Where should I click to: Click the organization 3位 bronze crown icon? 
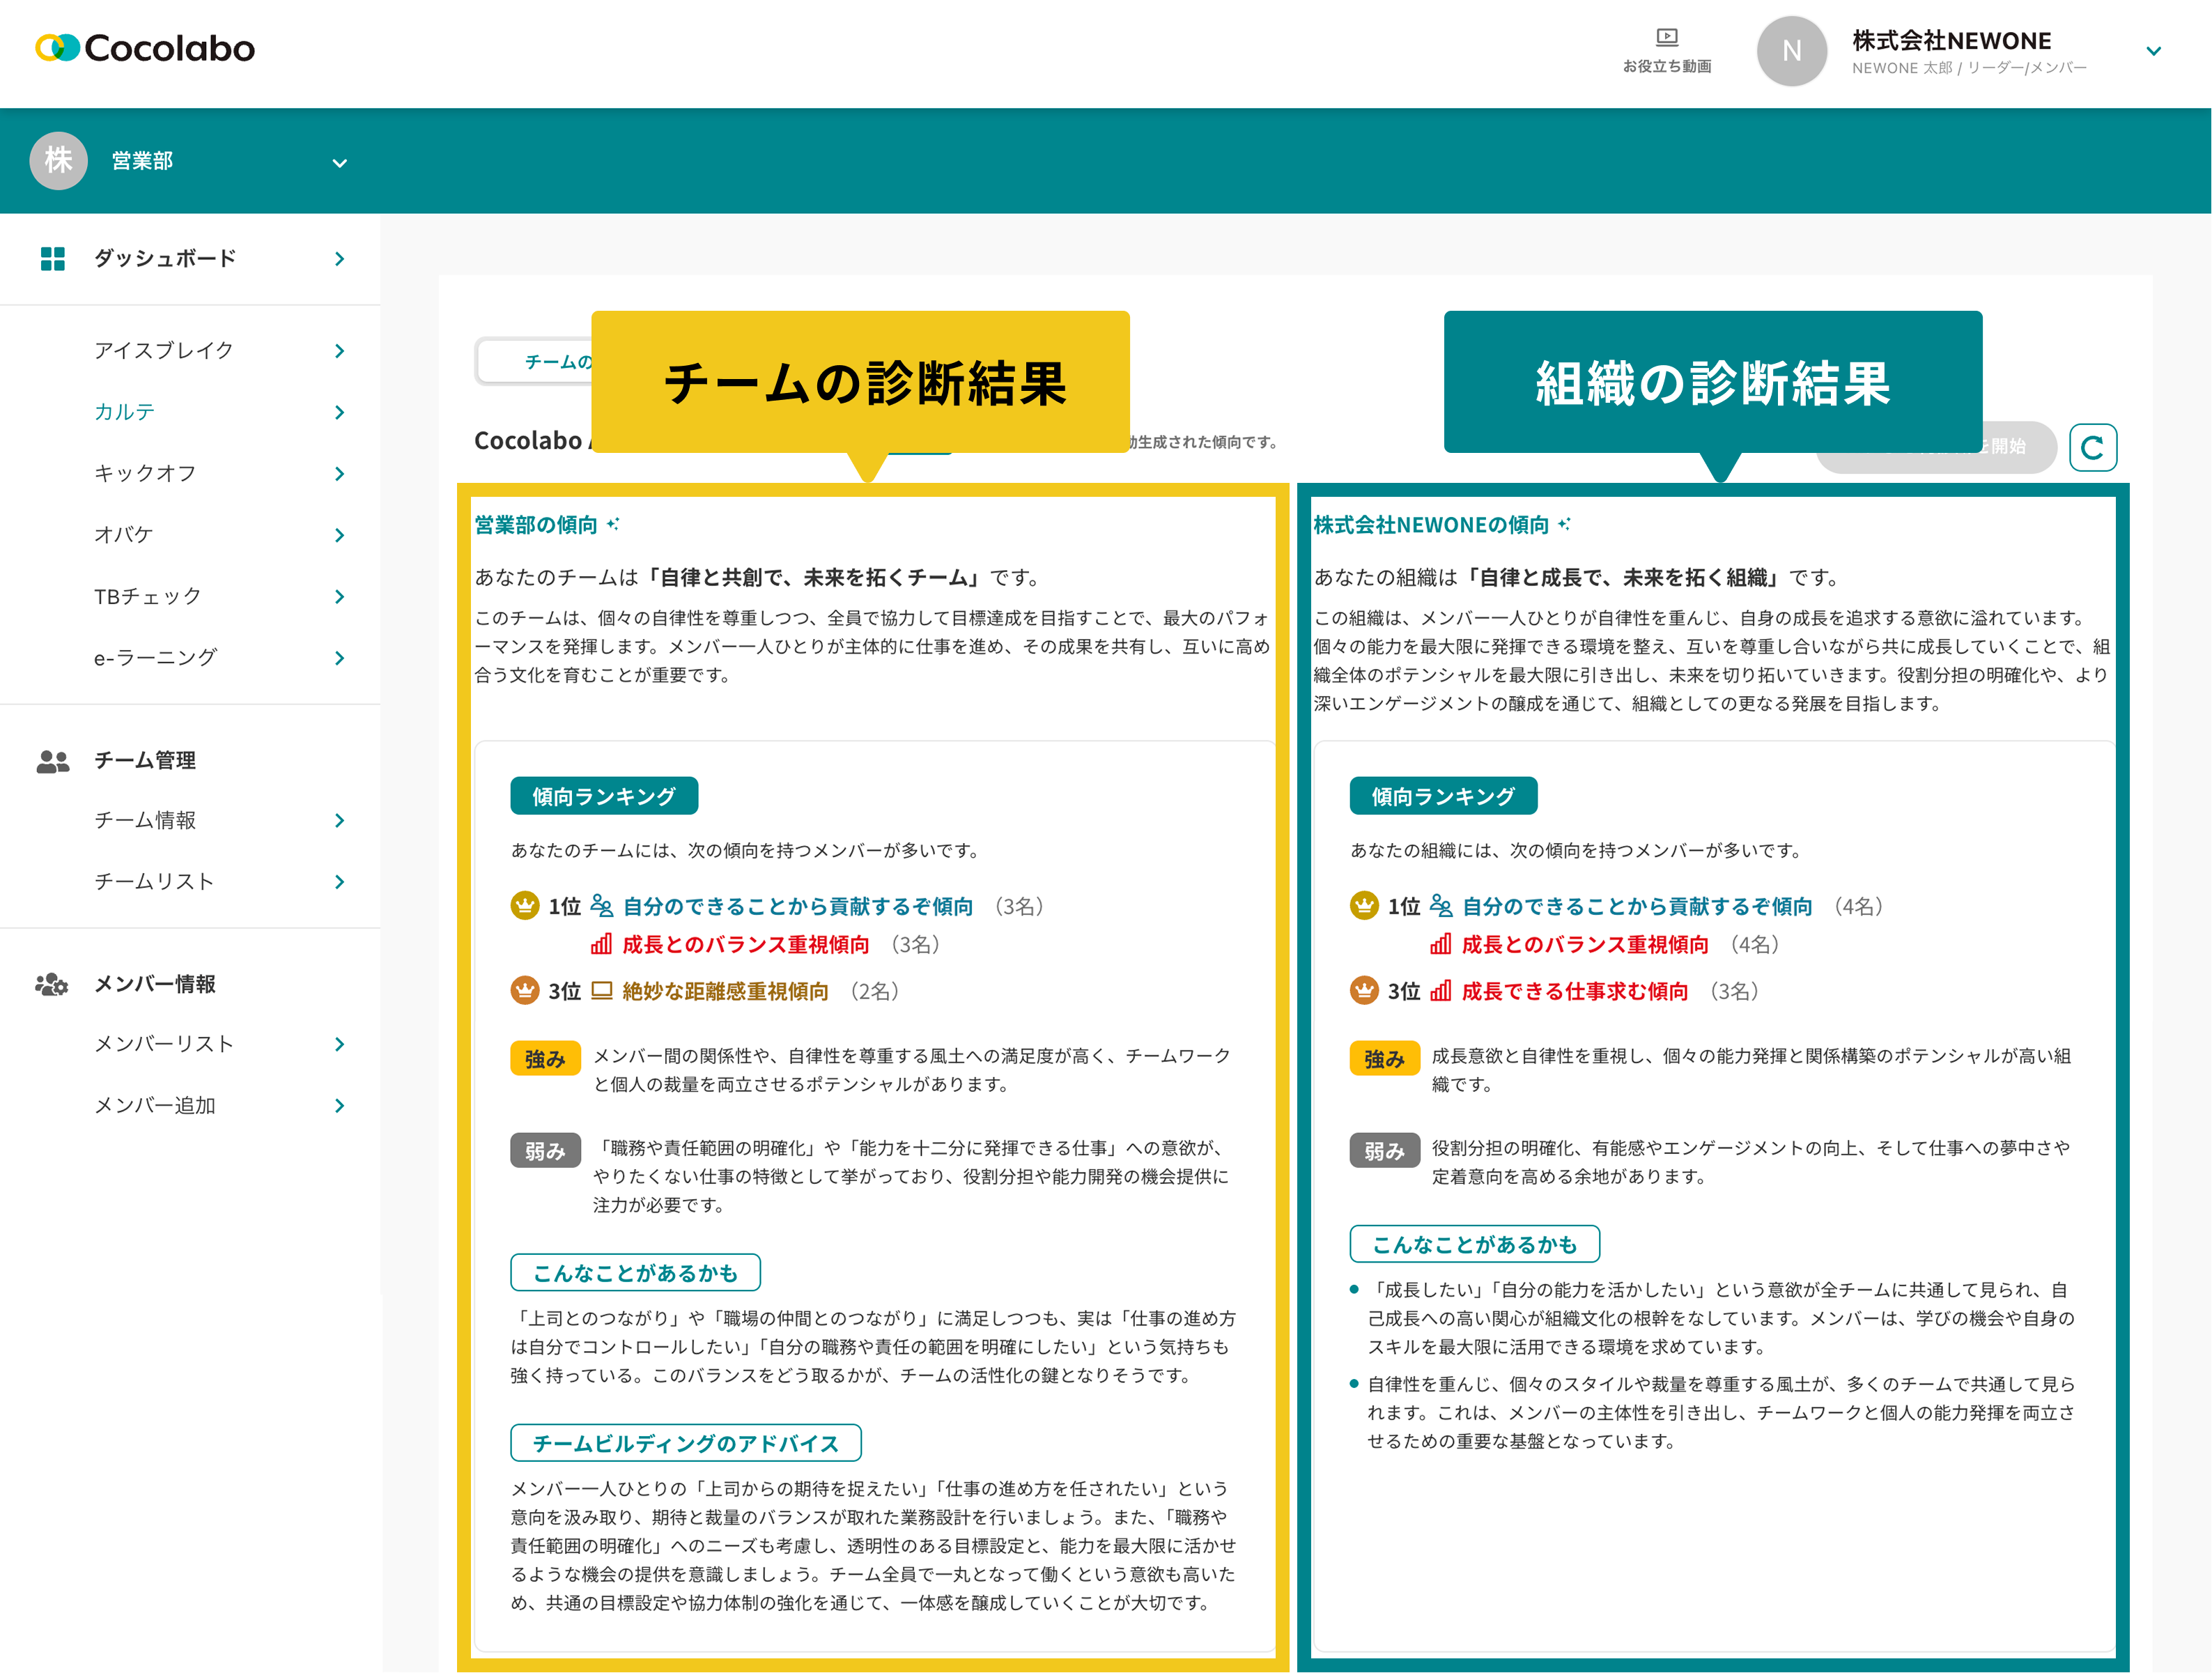pyautogui.click(x=1363, y=990)
